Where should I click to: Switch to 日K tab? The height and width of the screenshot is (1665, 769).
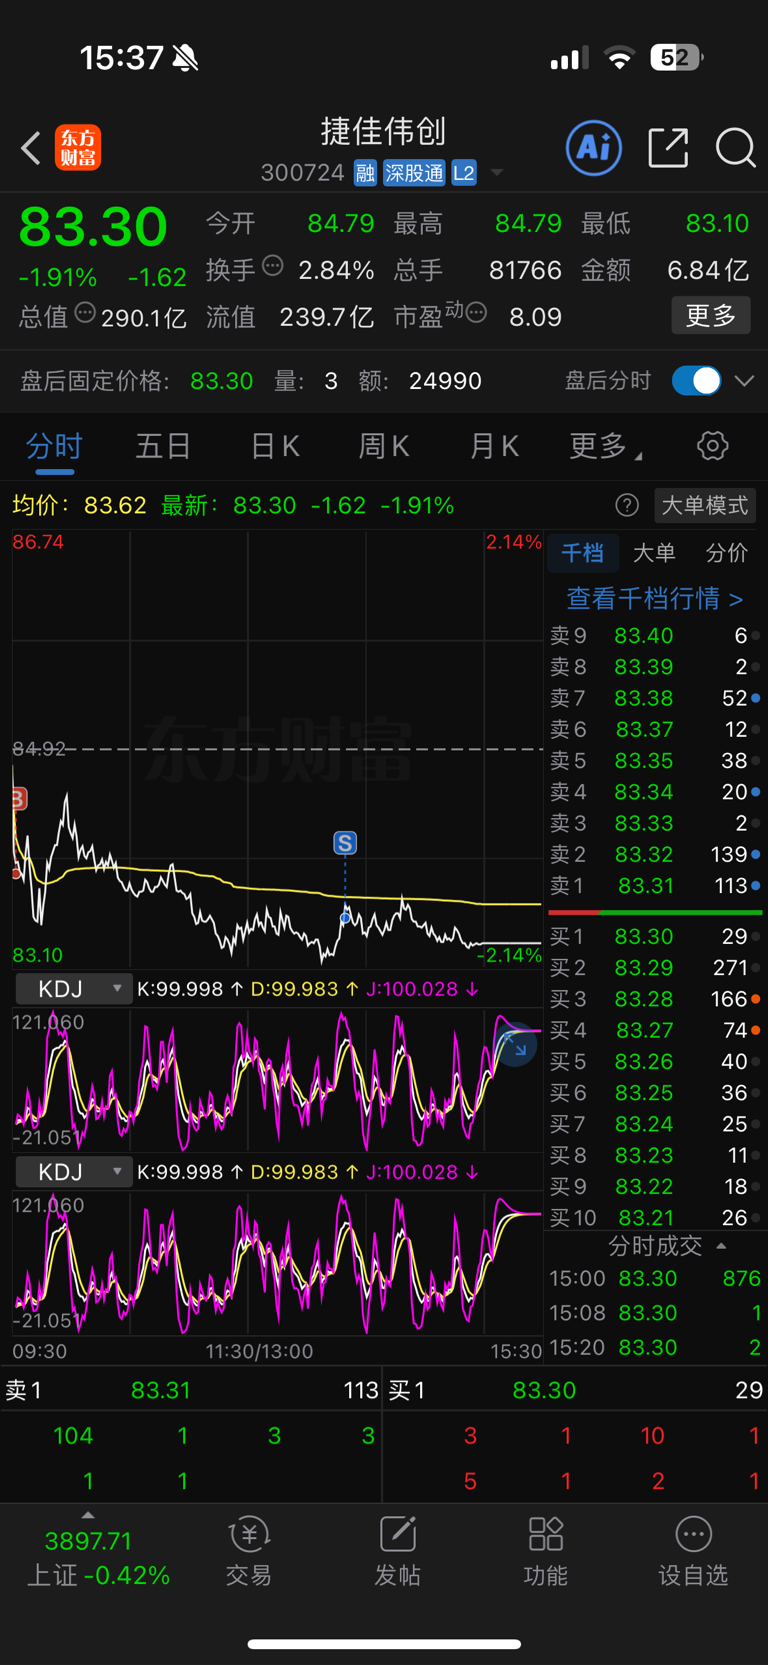pyautogui.click(x=275, y=446)
